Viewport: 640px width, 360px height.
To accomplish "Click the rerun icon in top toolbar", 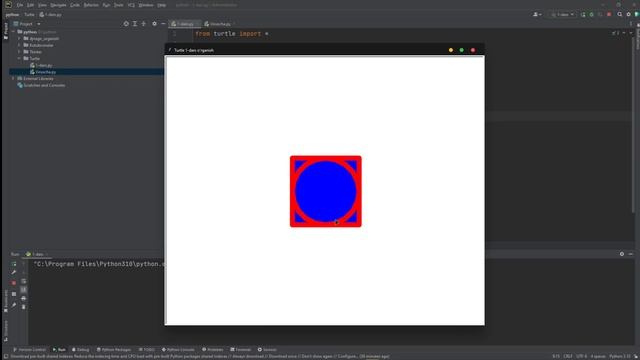I will coord(583,15).
